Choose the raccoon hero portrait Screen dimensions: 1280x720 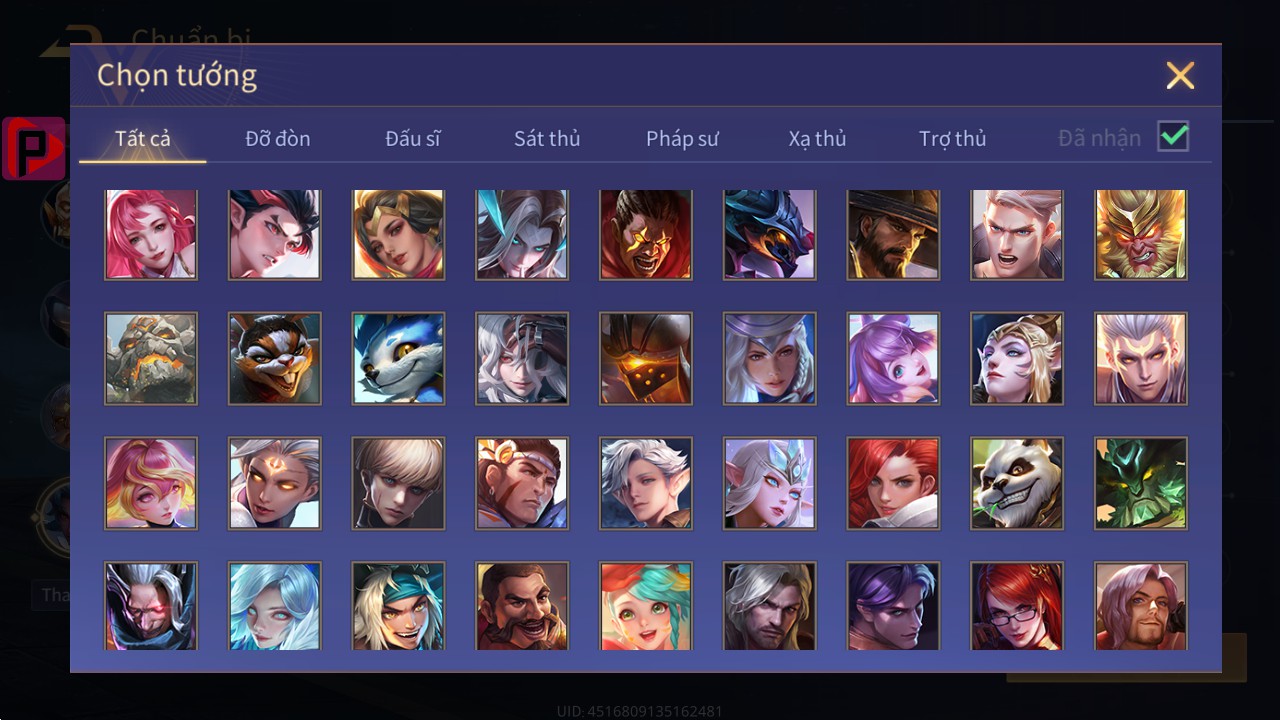click(x=275, y=358)
